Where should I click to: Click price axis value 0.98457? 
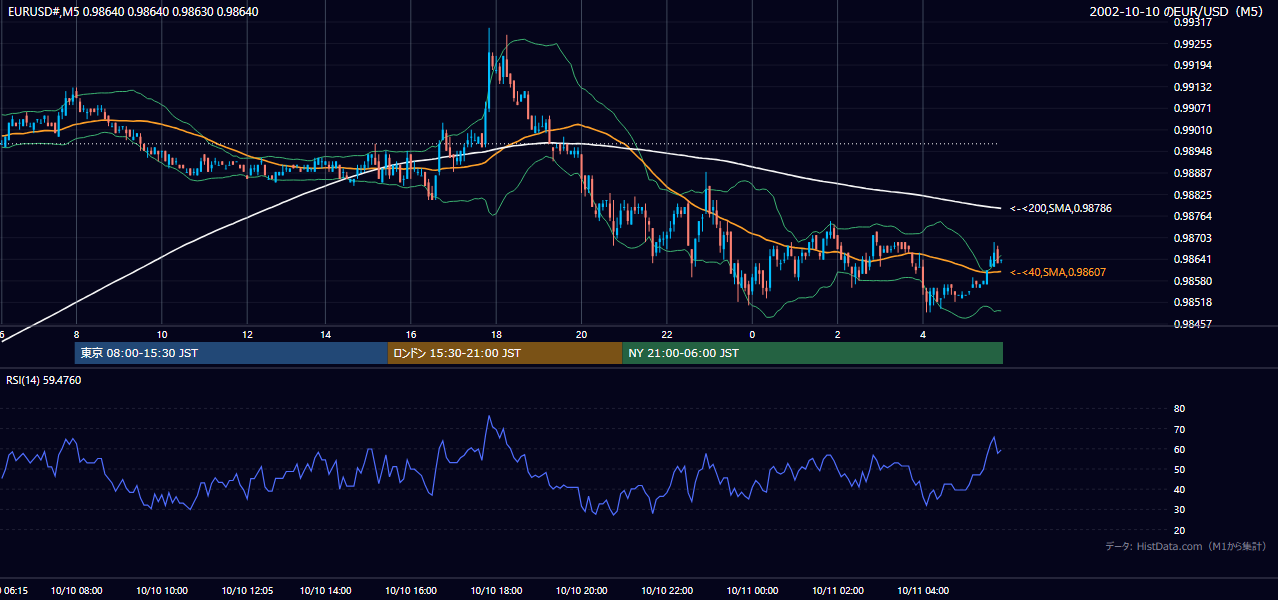pos(1191,324)
